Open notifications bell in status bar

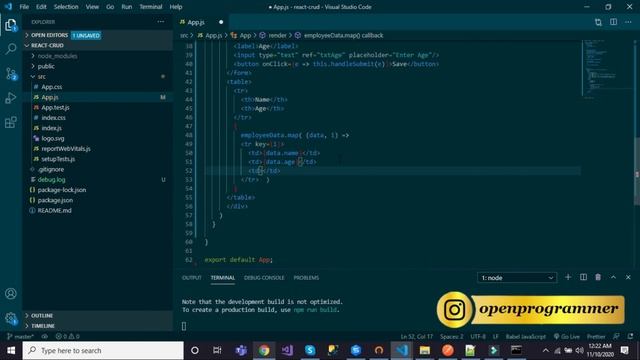point(631,336)
